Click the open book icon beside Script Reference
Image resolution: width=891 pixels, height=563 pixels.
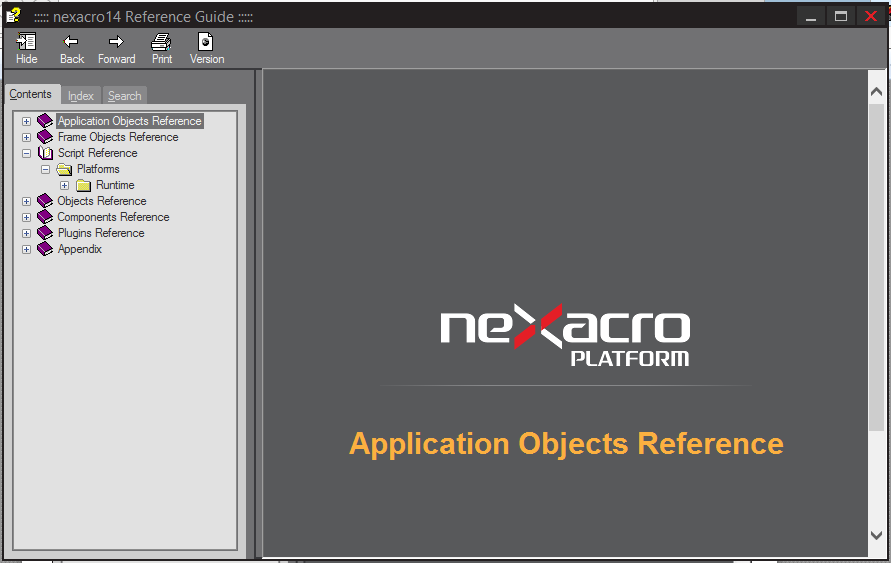click(45, 153)
